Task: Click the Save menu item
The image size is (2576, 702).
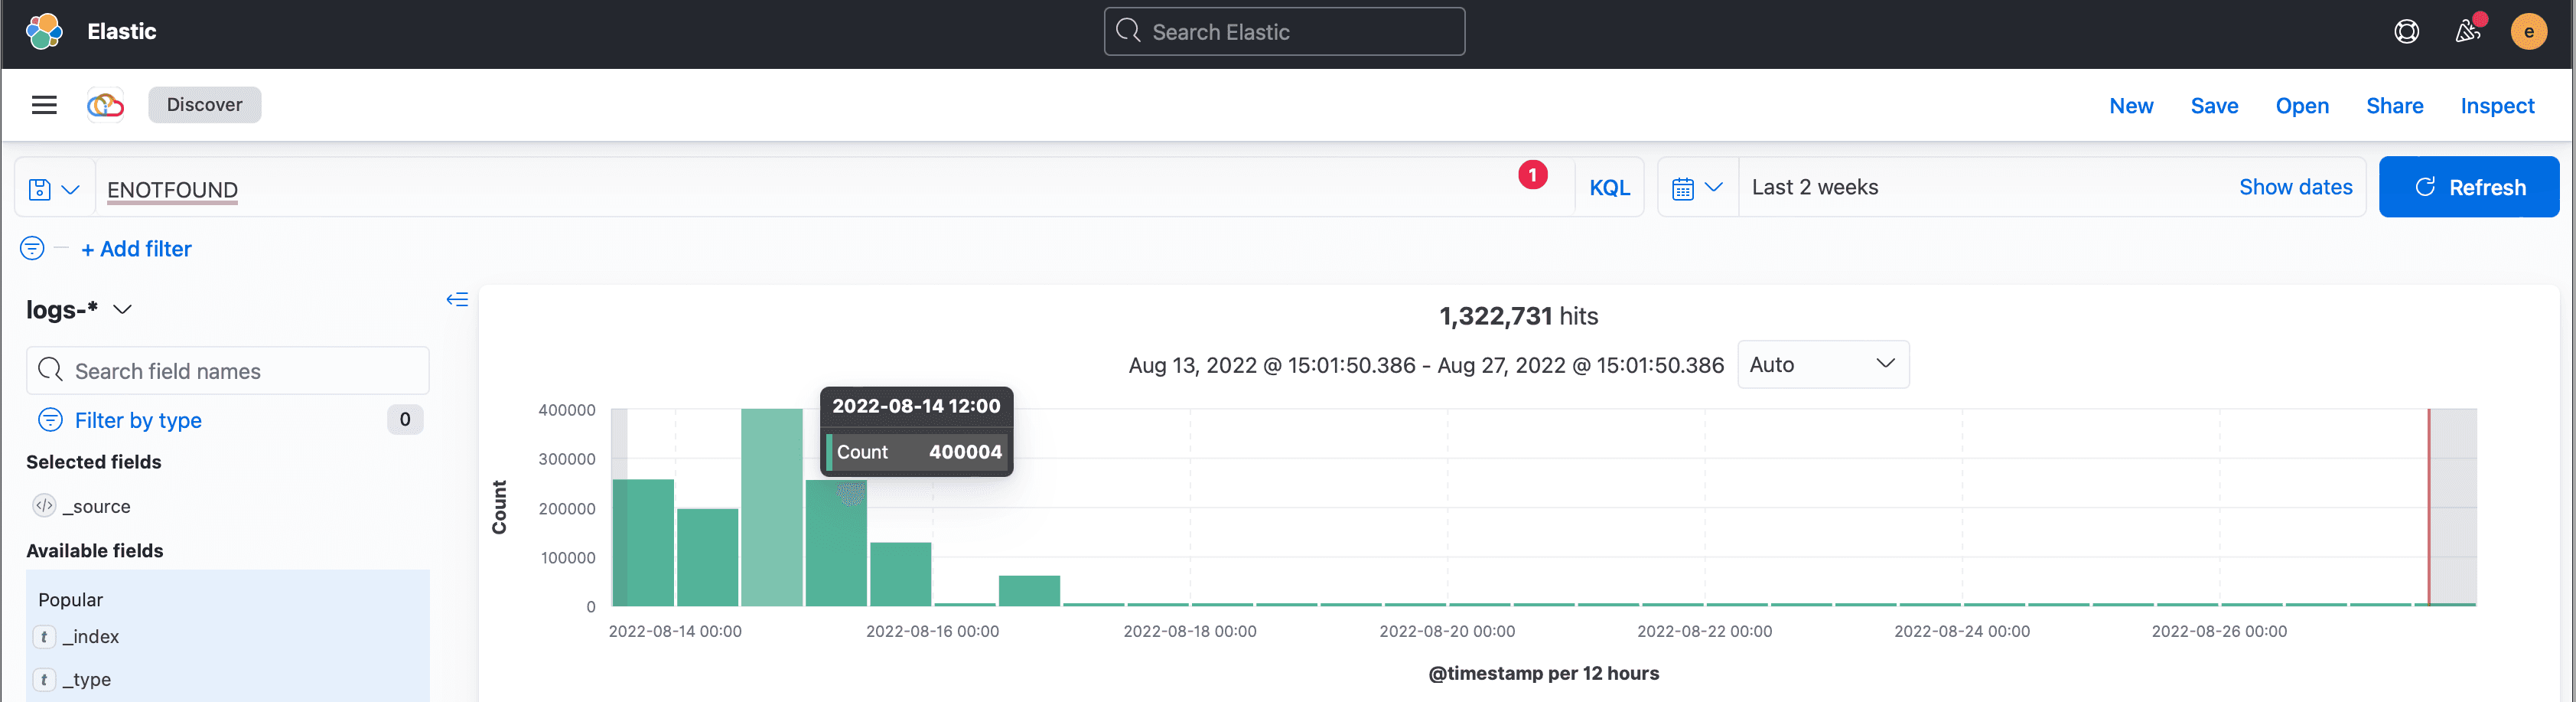Action: (x=2214, y=106)
